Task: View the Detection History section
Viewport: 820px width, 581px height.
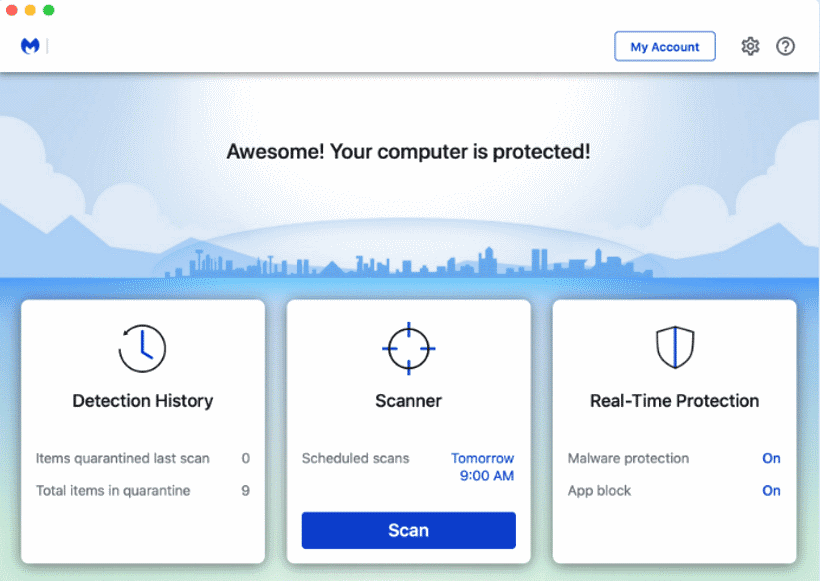Action: click(x=142, y=401)
